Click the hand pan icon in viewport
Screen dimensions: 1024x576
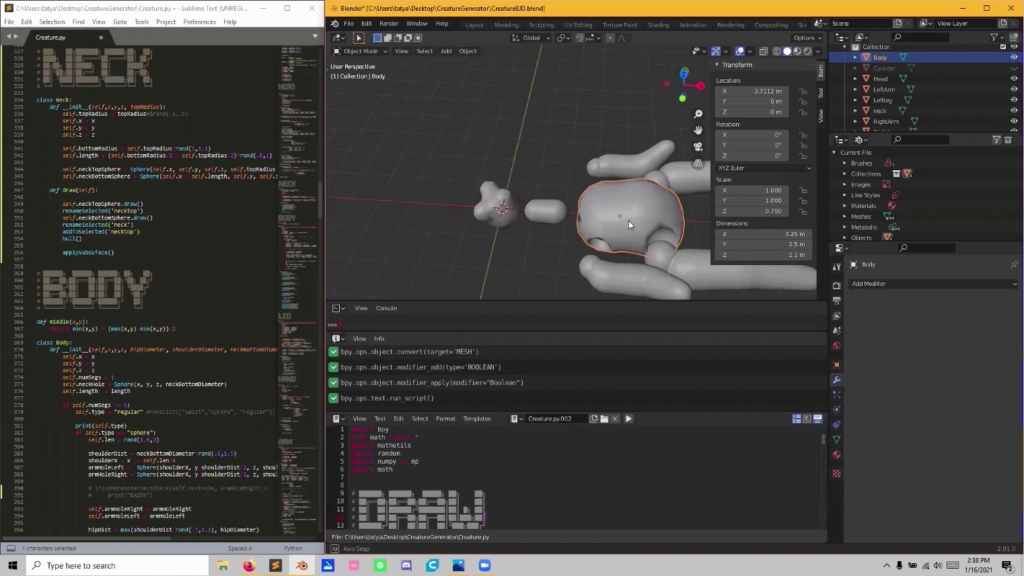(x=698, y=130)
